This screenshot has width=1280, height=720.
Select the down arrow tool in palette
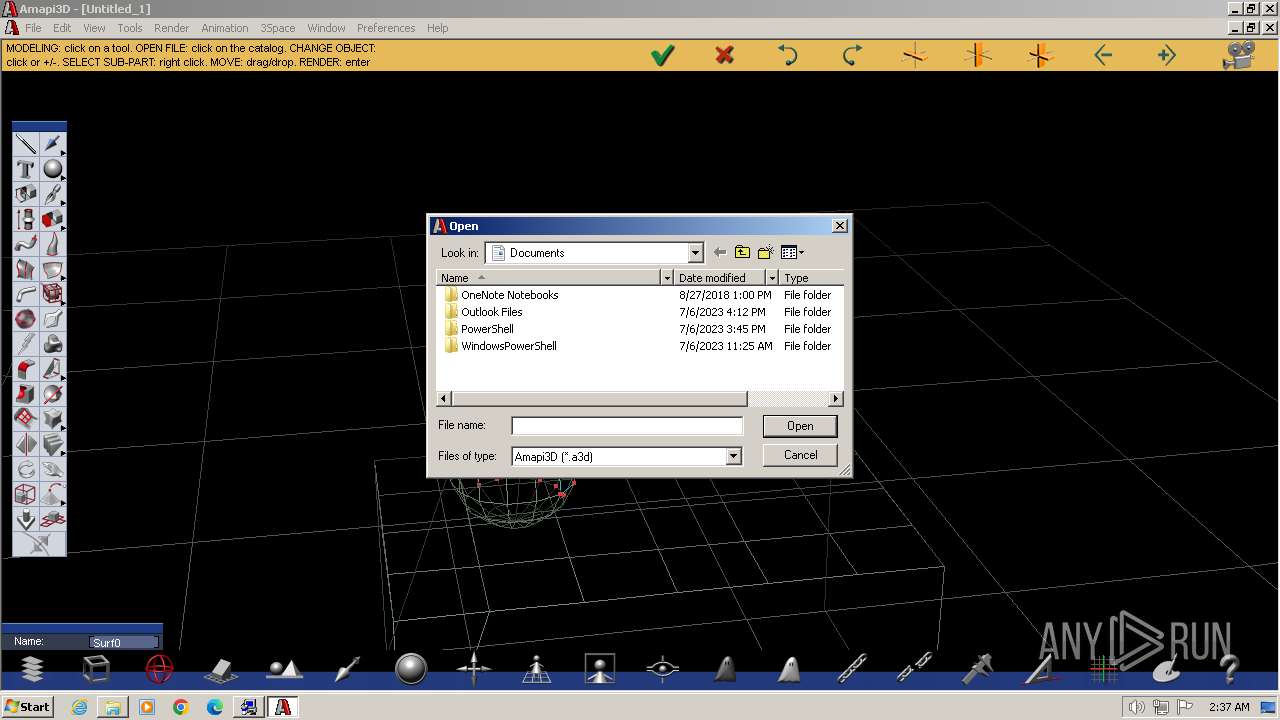click(x=26, y=519)
